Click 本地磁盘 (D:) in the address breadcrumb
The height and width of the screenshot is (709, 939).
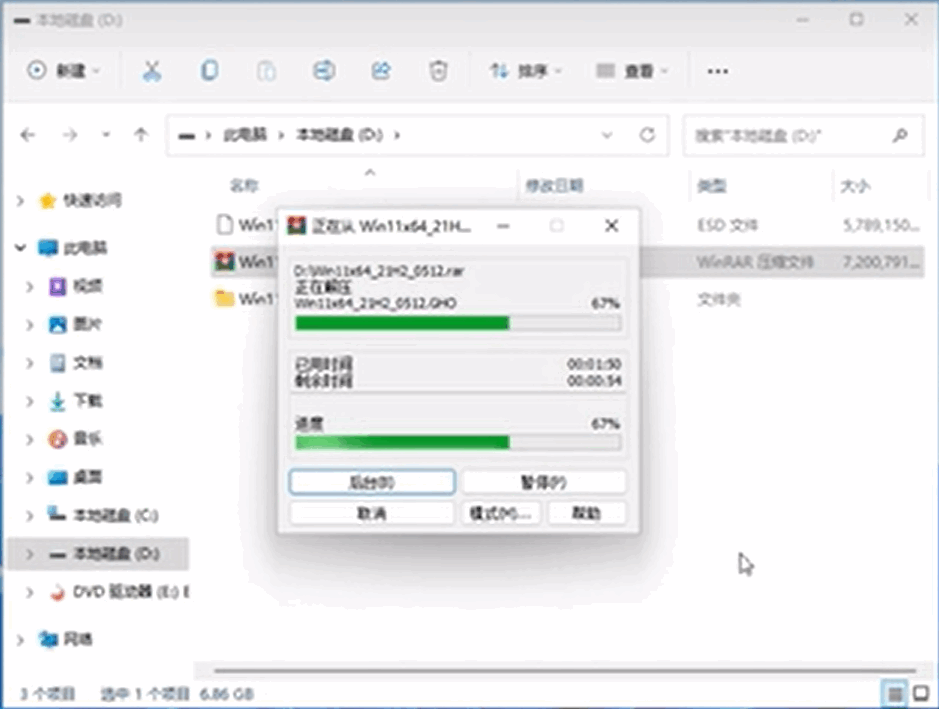[x=340, y=135]
